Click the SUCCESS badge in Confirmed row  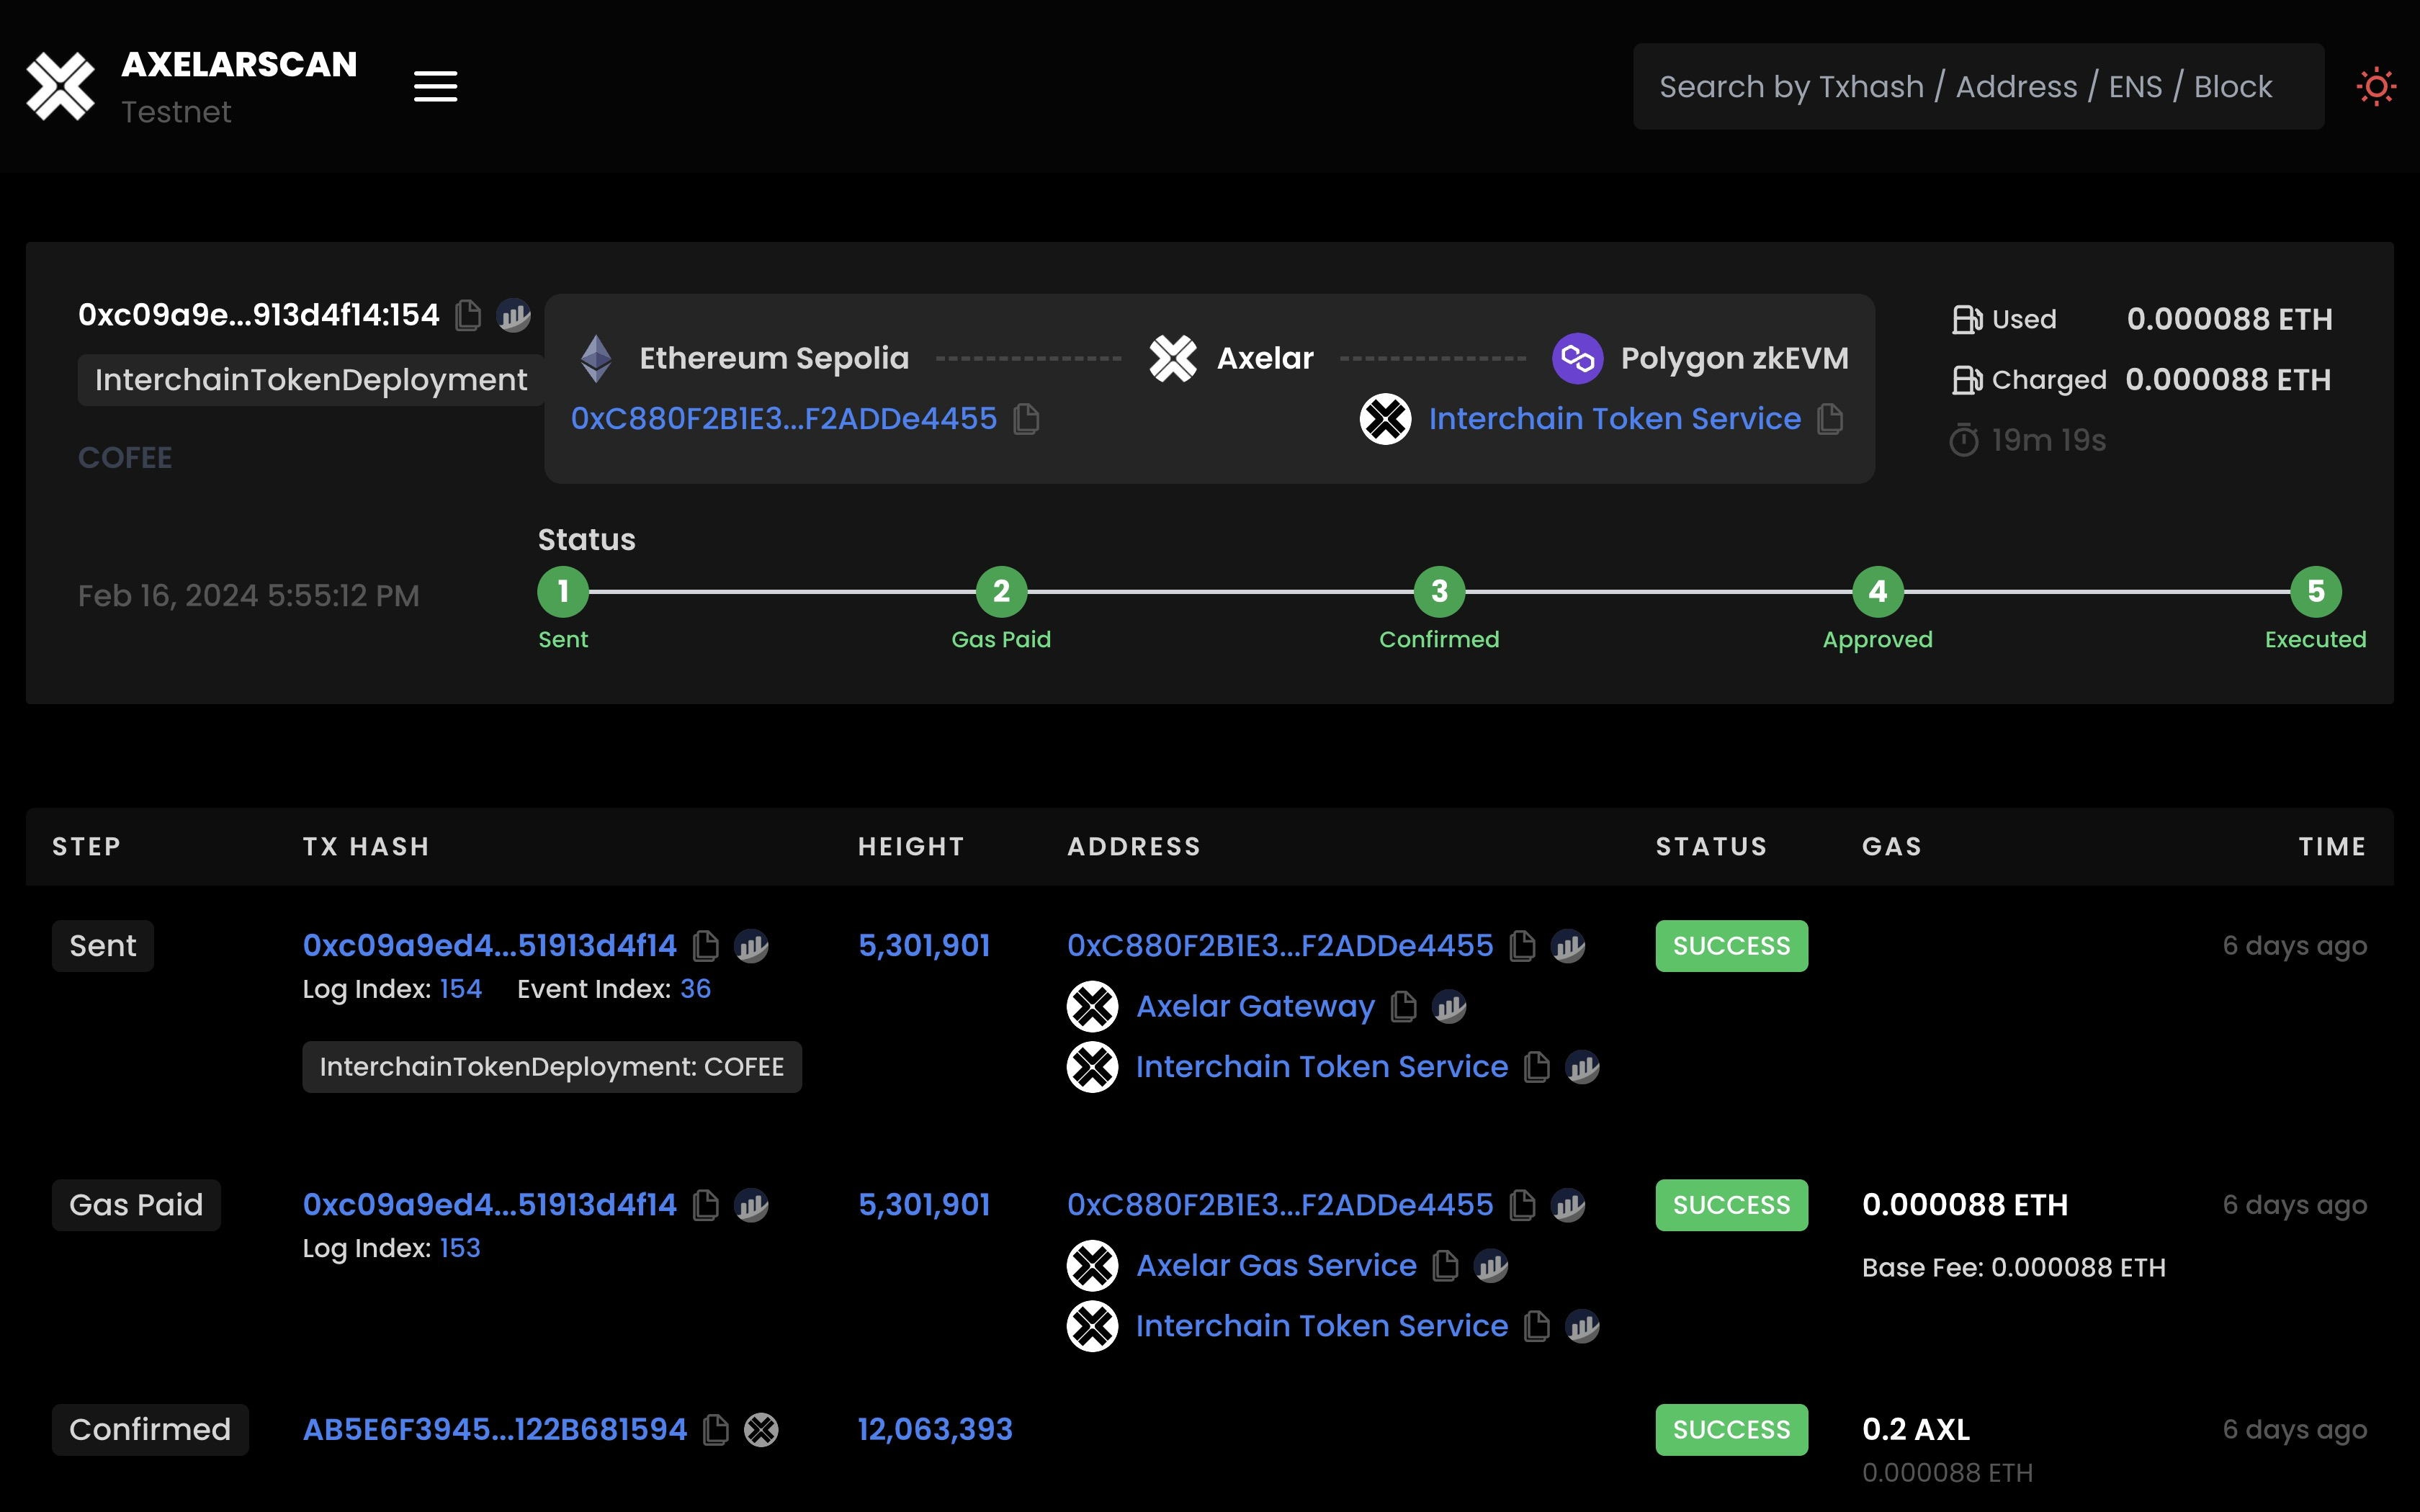[1732, 1430]
